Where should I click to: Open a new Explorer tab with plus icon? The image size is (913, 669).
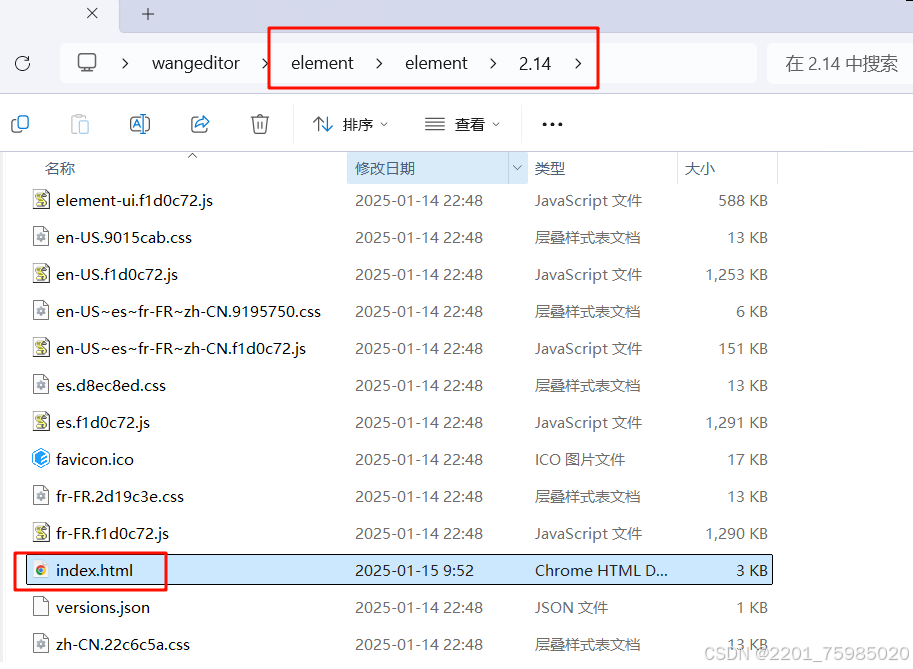(147, 15)
